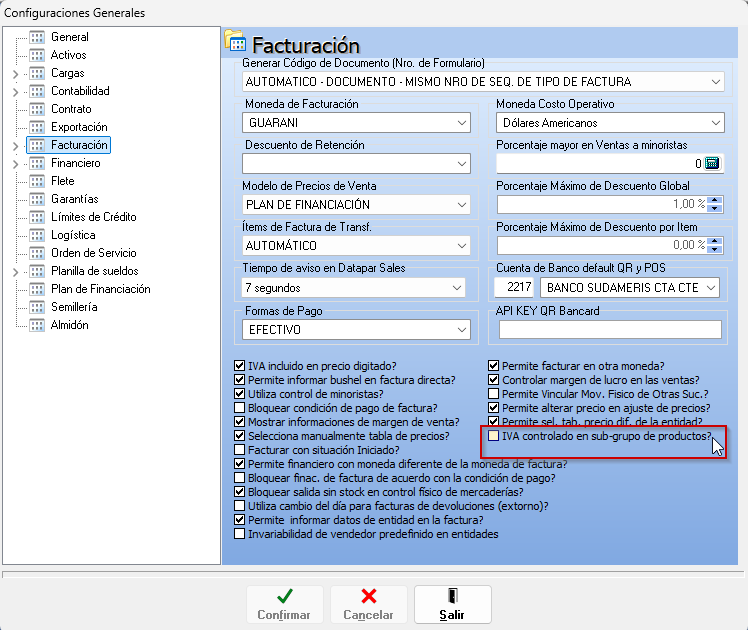The image size is (748, 630).
Task: Click the green checkmark Confirmar icon
Action: pyautogui.click(x=285, y=596)
